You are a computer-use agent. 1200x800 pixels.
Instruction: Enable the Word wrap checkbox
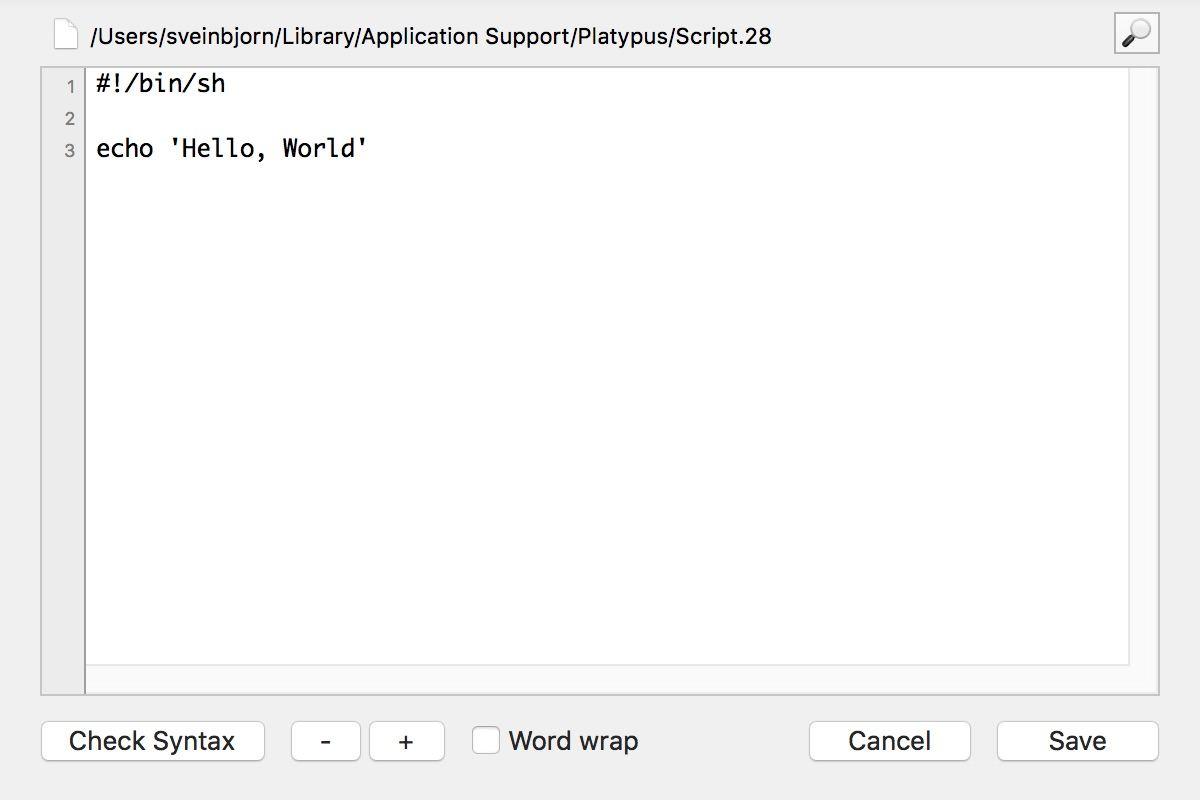coord(486,740)
